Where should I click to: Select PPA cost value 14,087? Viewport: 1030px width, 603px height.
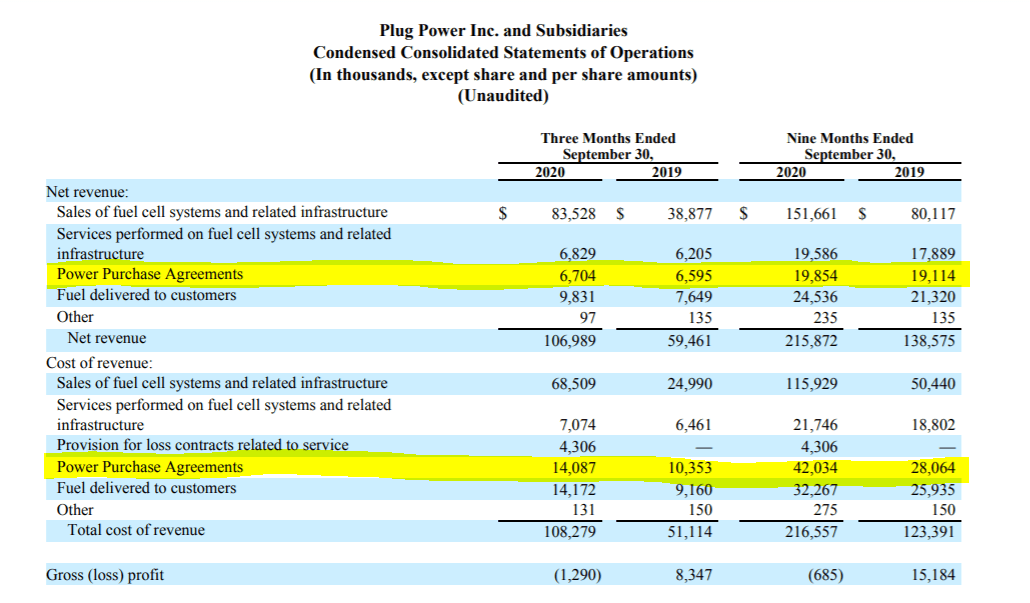pyautogui.click(x=573, y=468)
